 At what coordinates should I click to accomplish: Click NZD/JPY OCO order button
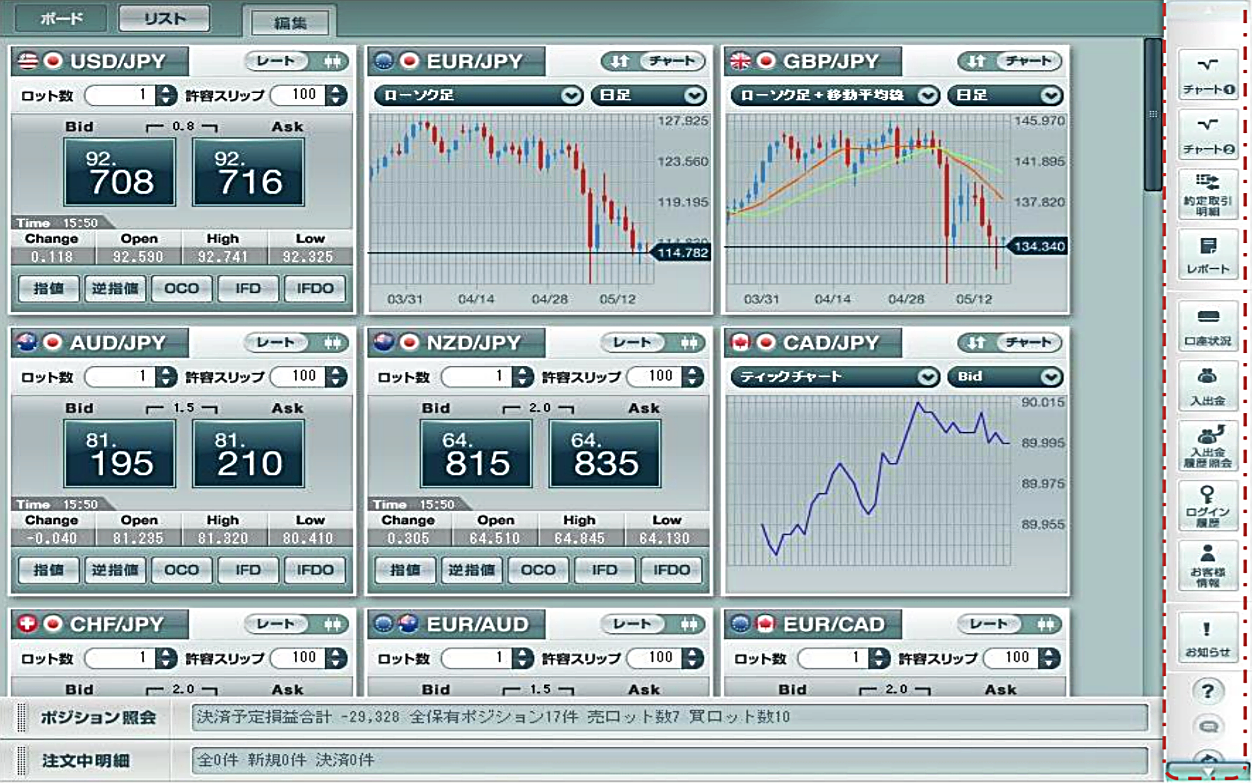(x=538, y=570)
